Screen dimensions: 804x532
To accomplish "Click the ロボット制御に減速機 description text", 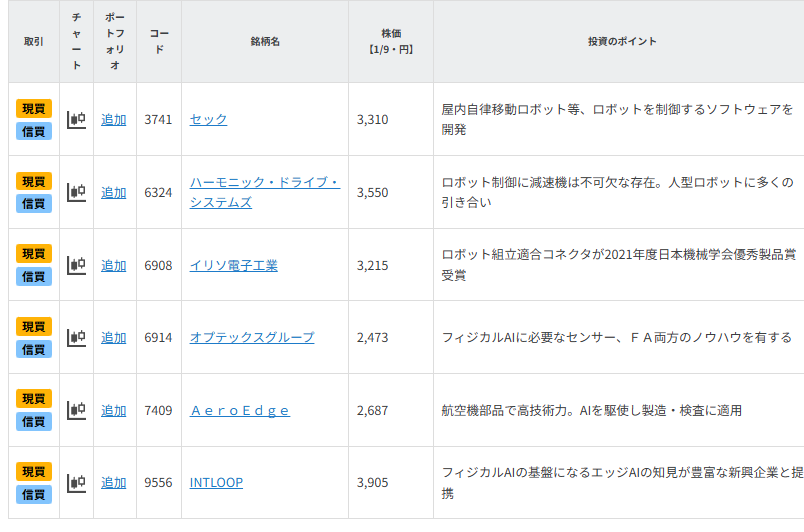I will (x=617, y=192).
